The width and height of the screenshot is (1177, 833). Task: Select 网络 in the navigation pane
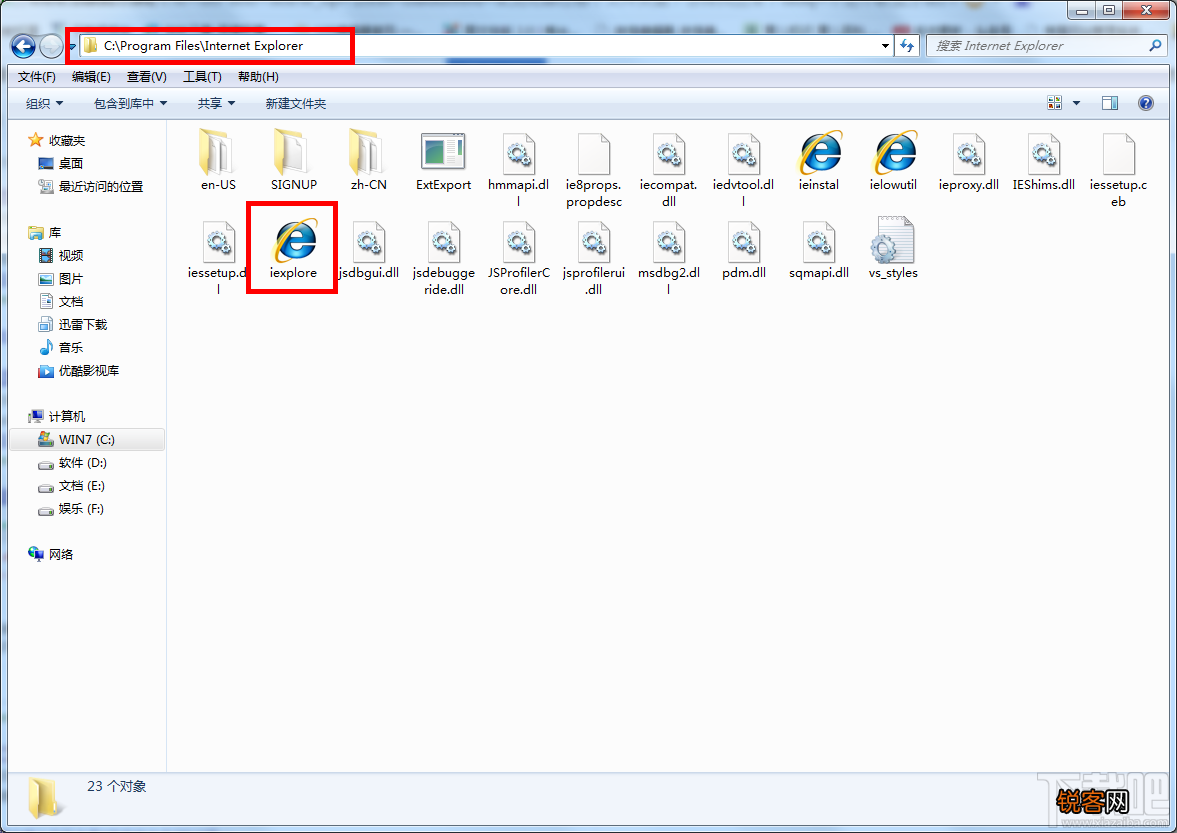click(x=51, y=555)
